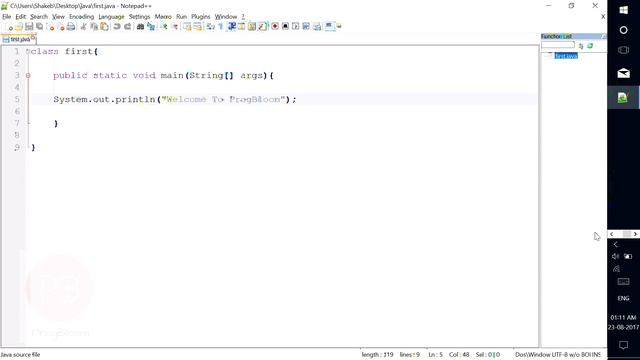640x360 pixels.
Task: Click the Zoom Out toolbar icon
Action: (x=175, y=27)
